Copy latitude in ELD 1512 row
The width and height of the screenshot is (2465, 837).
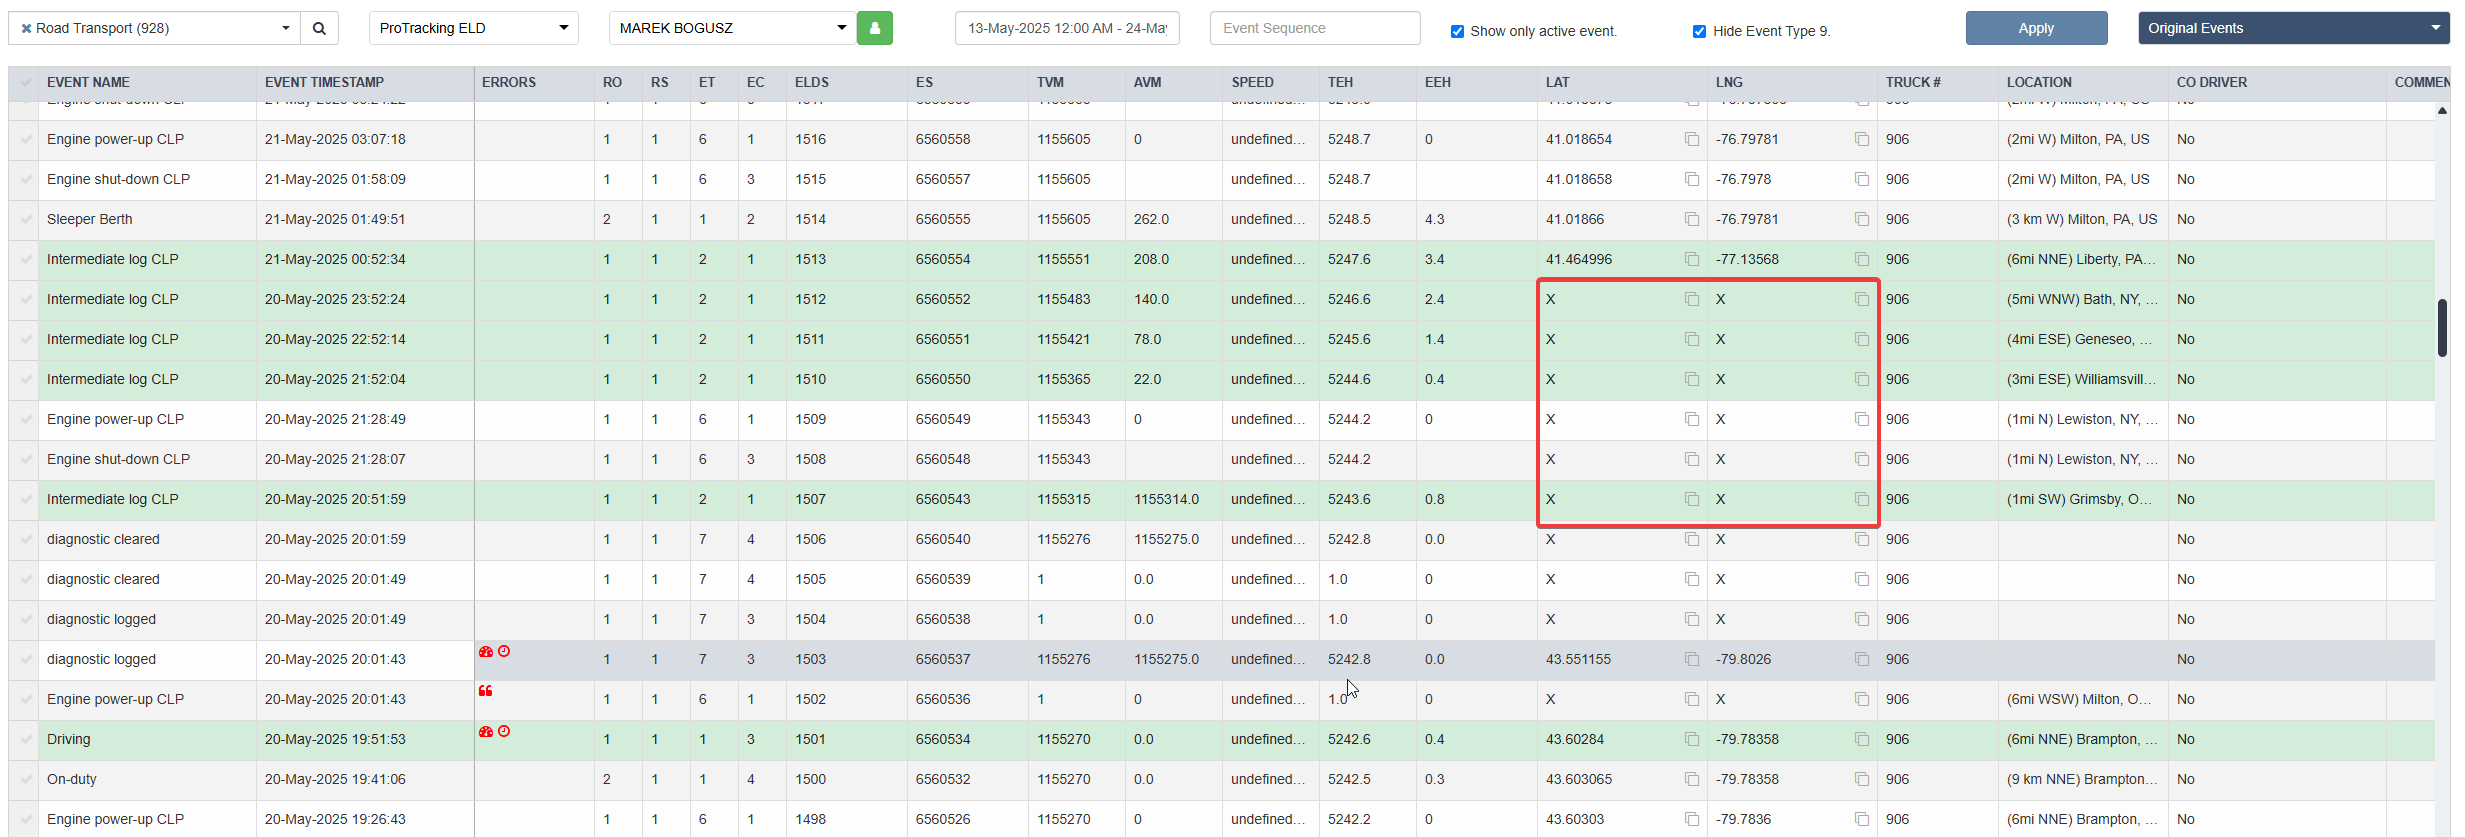[x=1691, y=299]
